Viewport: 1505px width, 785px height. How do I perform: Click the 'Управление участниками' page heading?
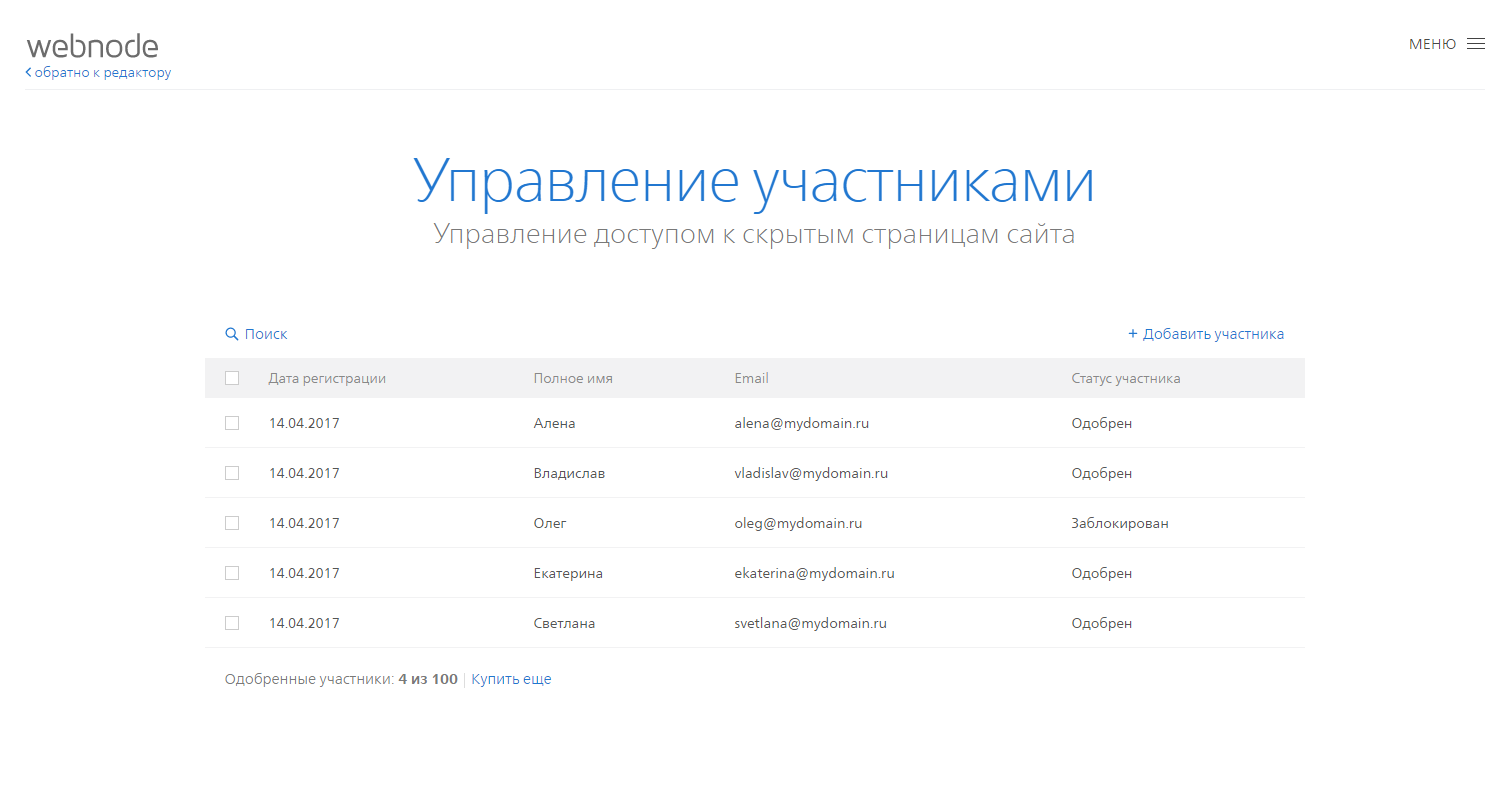click(754, 182)
